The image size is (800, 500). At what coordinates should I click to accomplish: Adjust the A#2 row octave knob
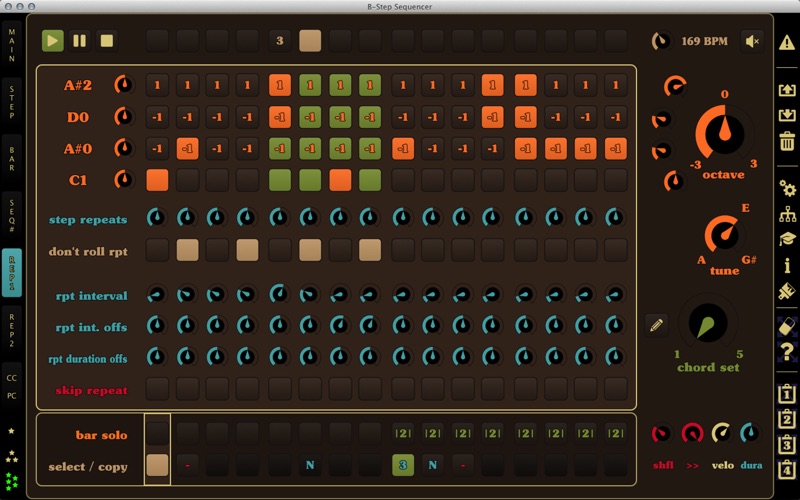pyautogui.click(x=123, y=85)
